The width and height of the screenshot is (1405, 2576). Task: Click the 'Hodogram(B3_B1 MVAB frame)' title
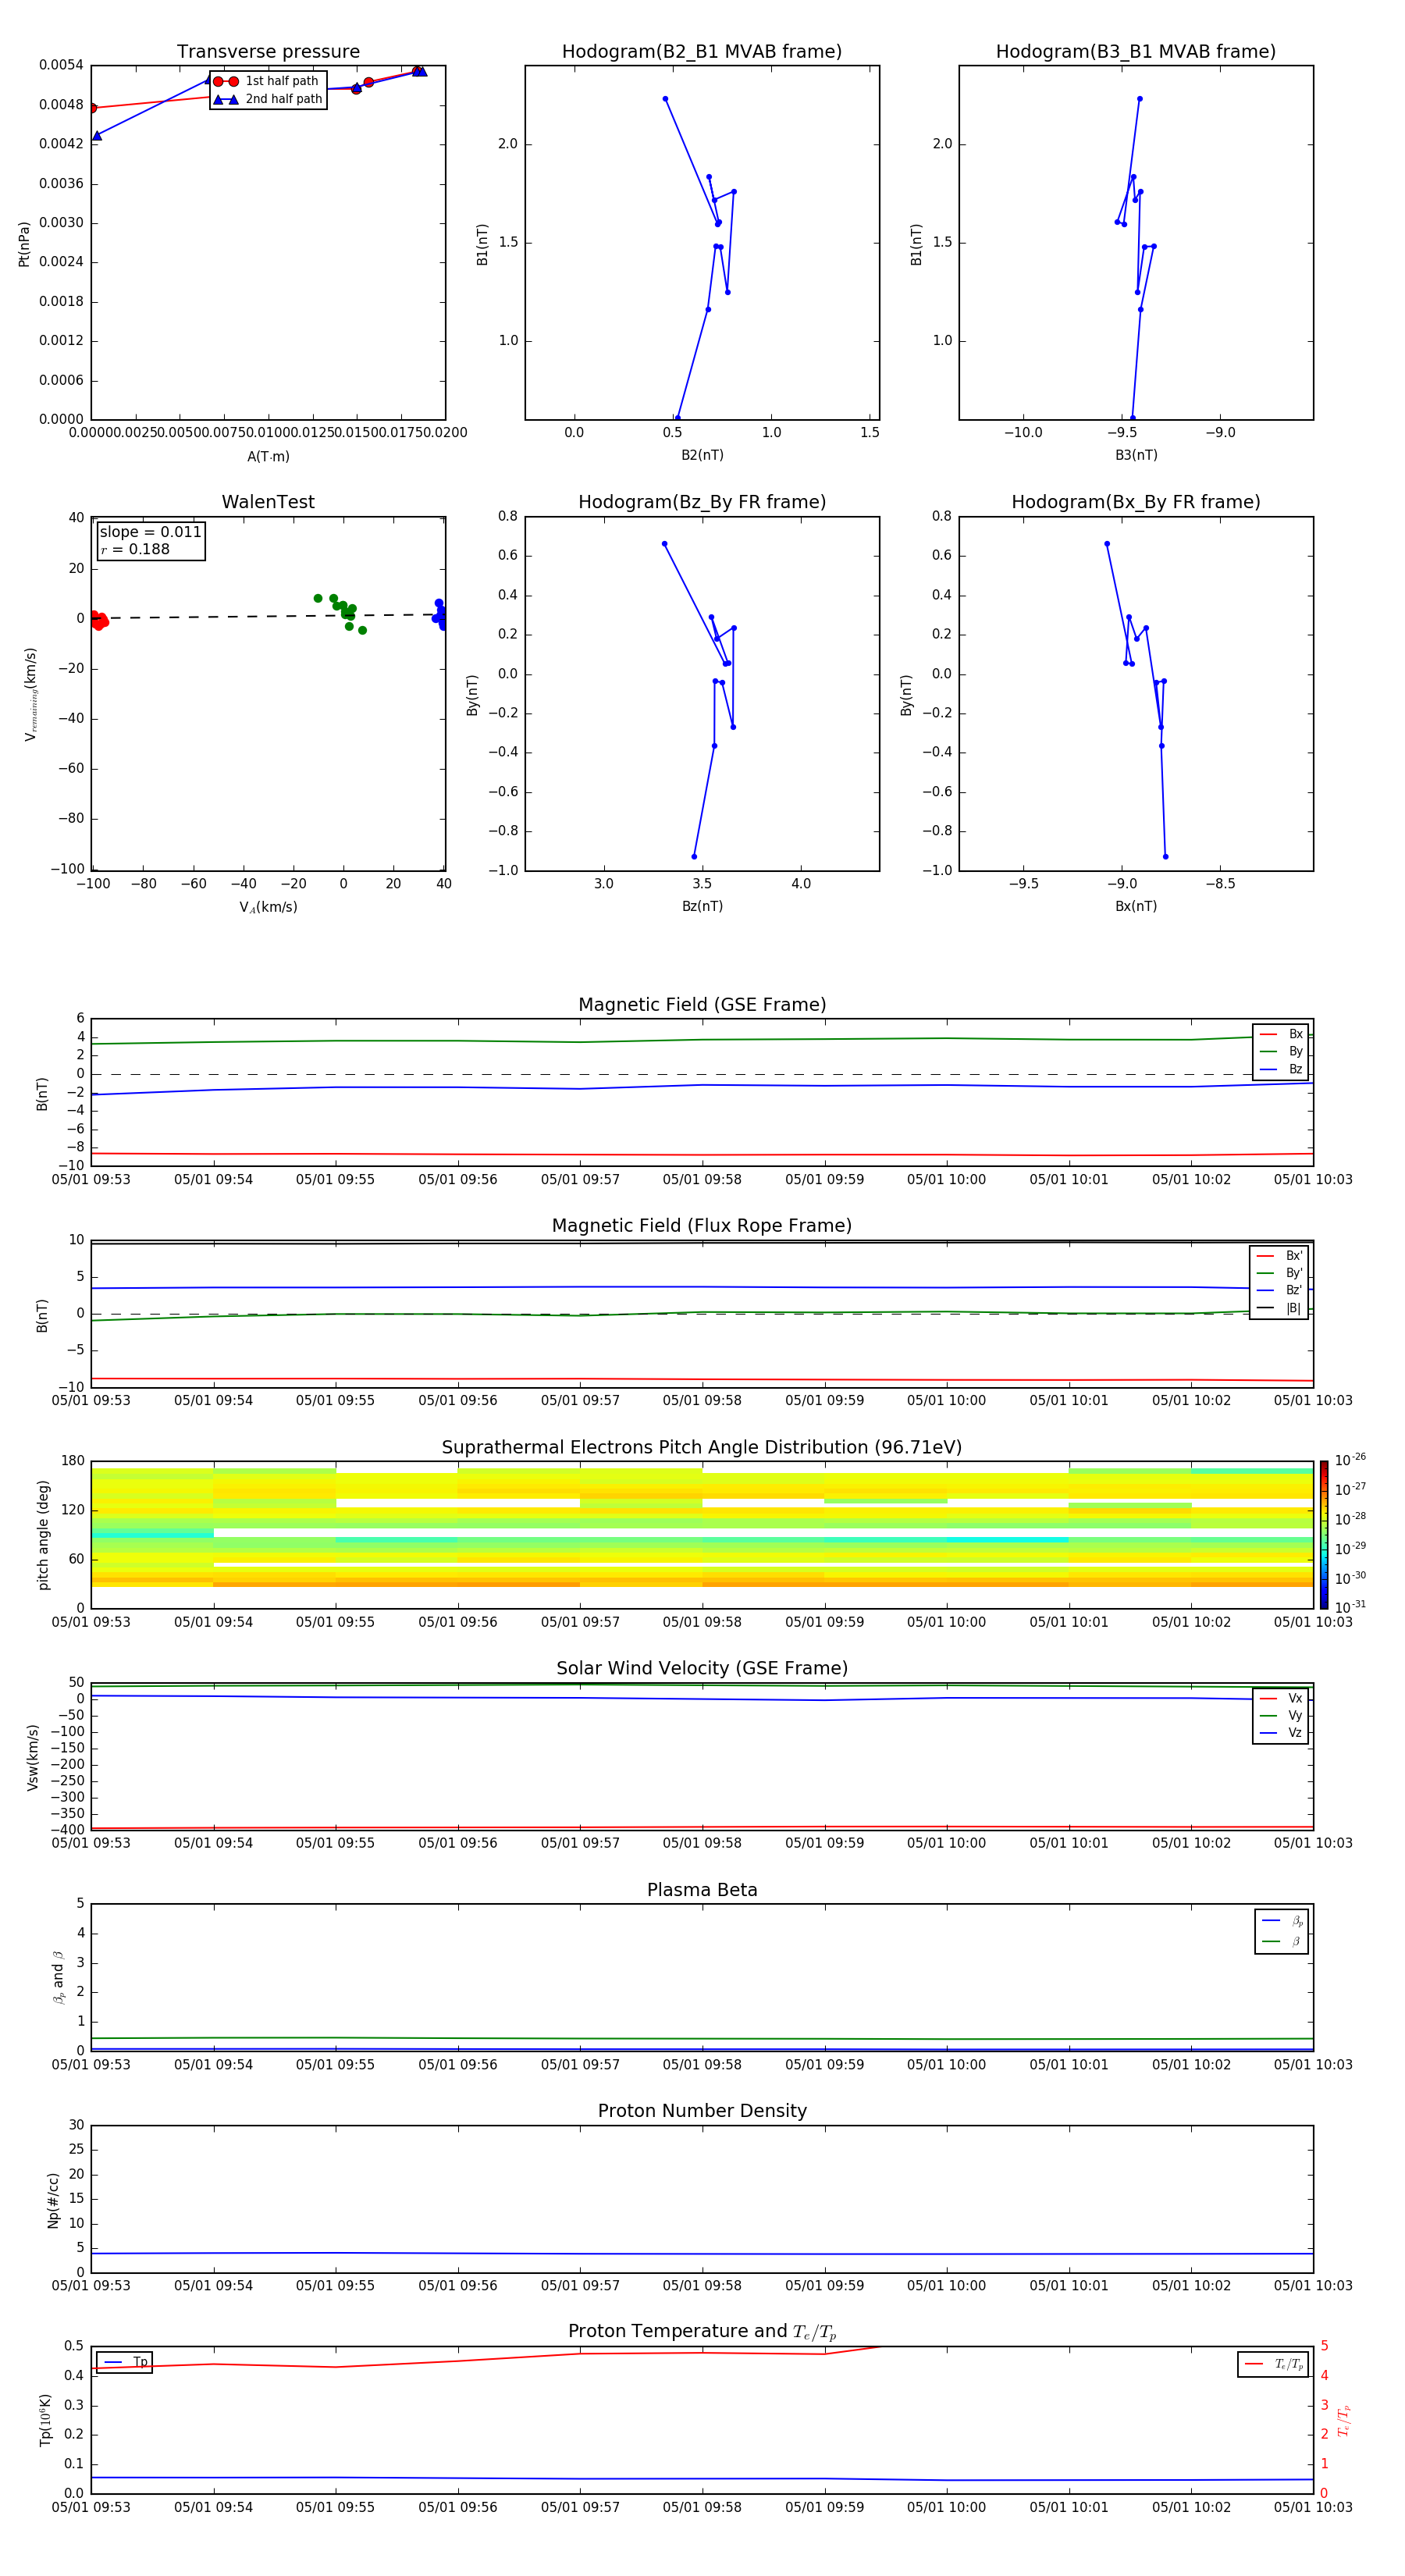tap(1136, 52)
